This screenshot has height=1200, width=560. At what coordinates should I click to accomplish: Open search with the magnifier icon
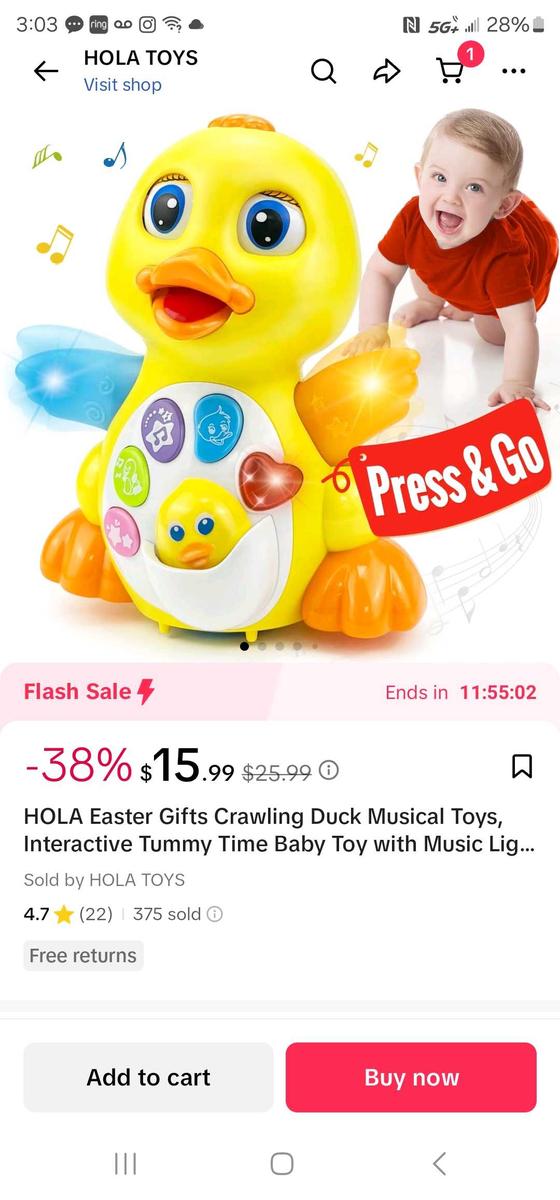(x=324, y=71)
